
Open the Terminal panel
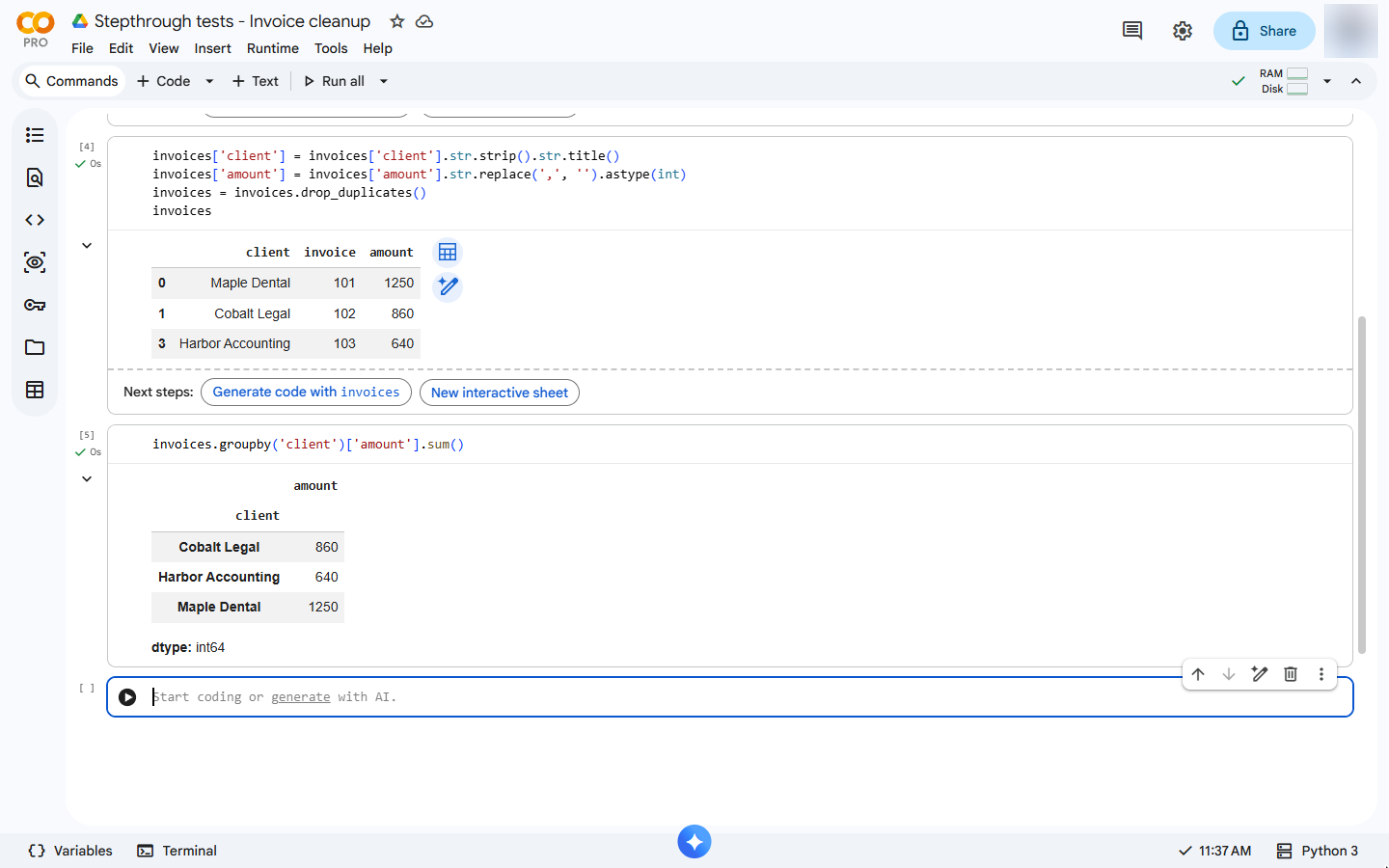[x=177, y=851]
